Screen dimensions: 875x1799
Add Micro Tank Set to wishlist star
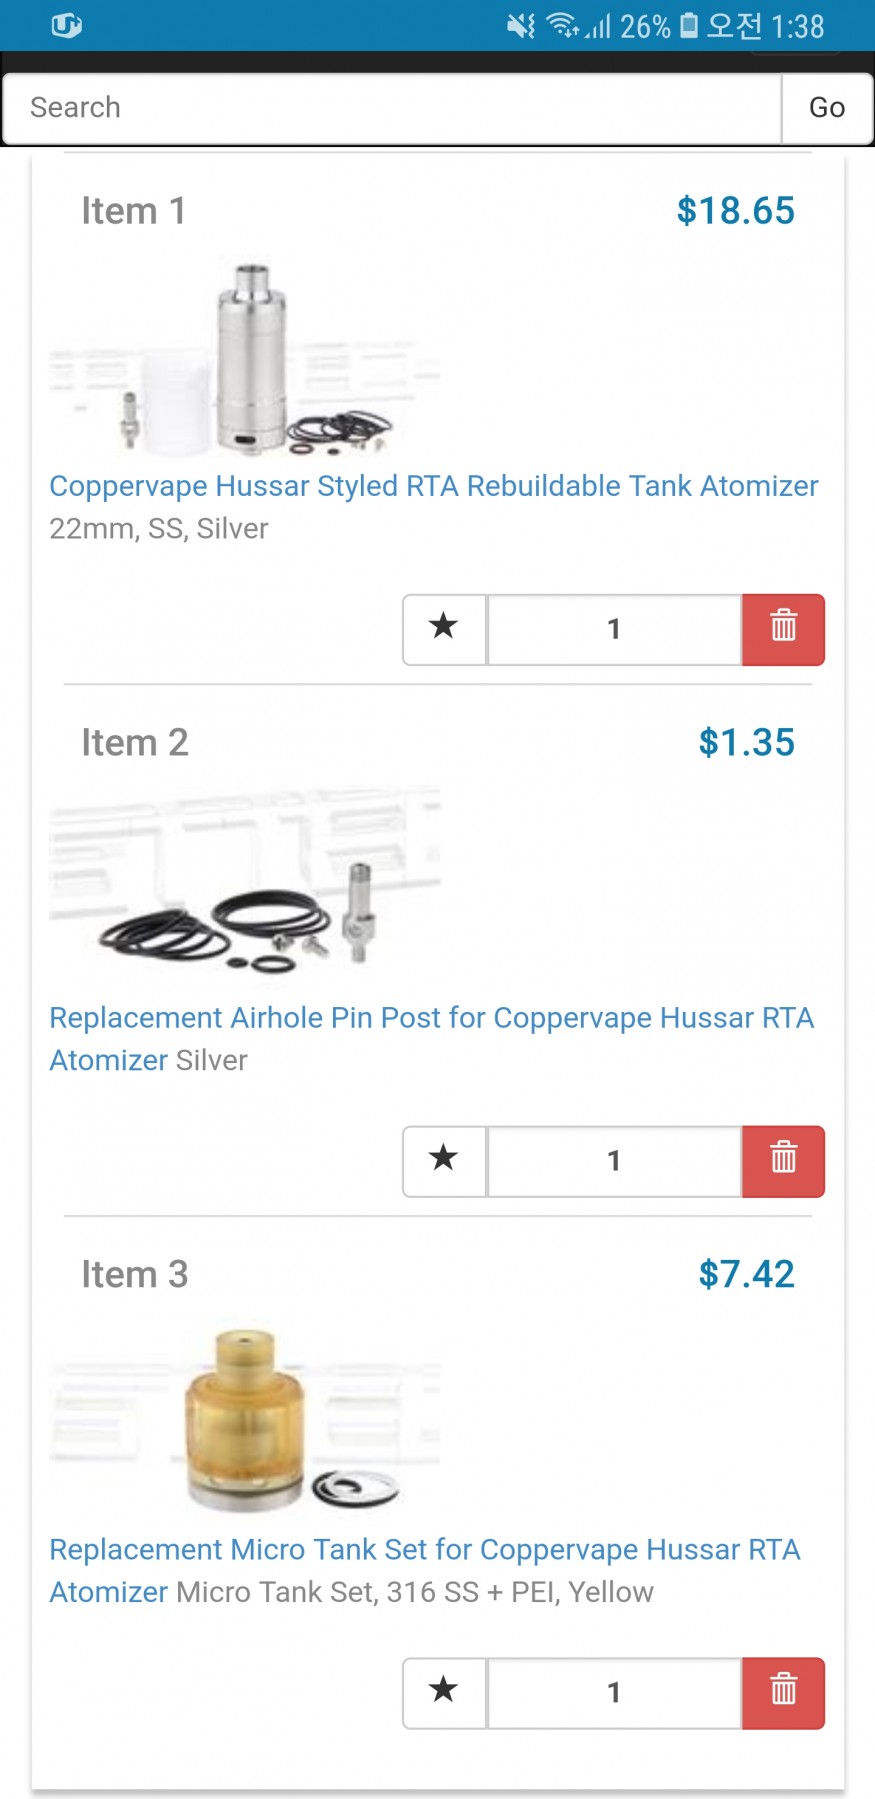(x=444, y=1693)
